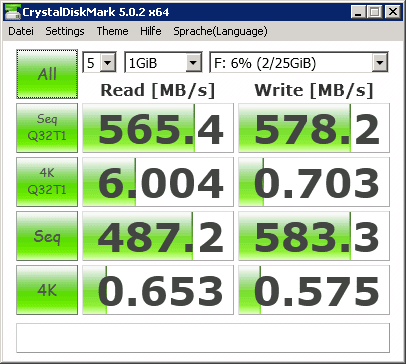
Task: Click the Seq Q32T1 write result 578.2
Action: click(x=314, y=128)
